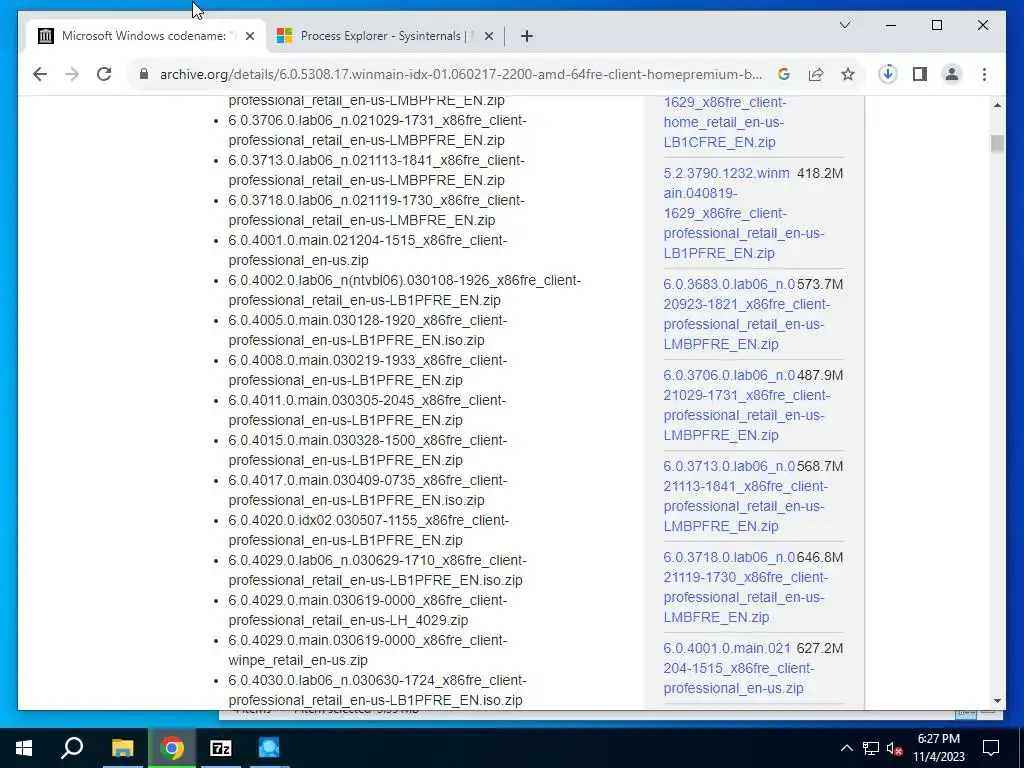Open File Explorer from the taskbar
Image resolution: width=1024 pixels, height=768 pixels.
click(122, 748)
